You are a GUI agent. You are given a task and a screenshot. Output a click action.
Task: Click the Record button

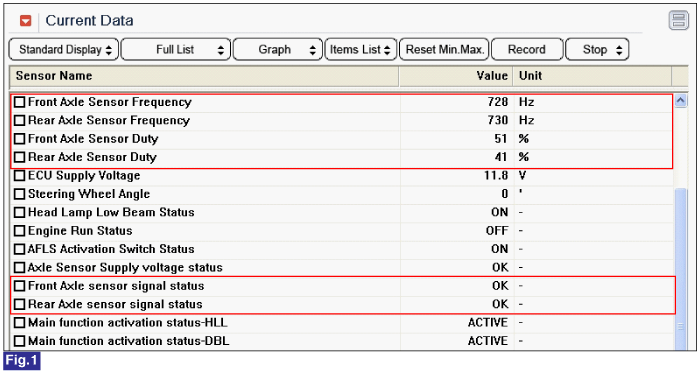[x=527, y=50]
